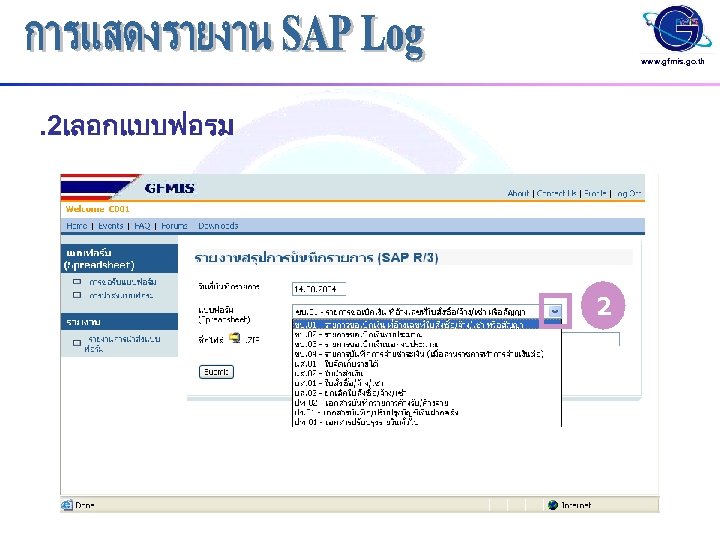Open the form type dropdown arrow
The height and width of the screenshot is (540, 720).
coord(555,311)
